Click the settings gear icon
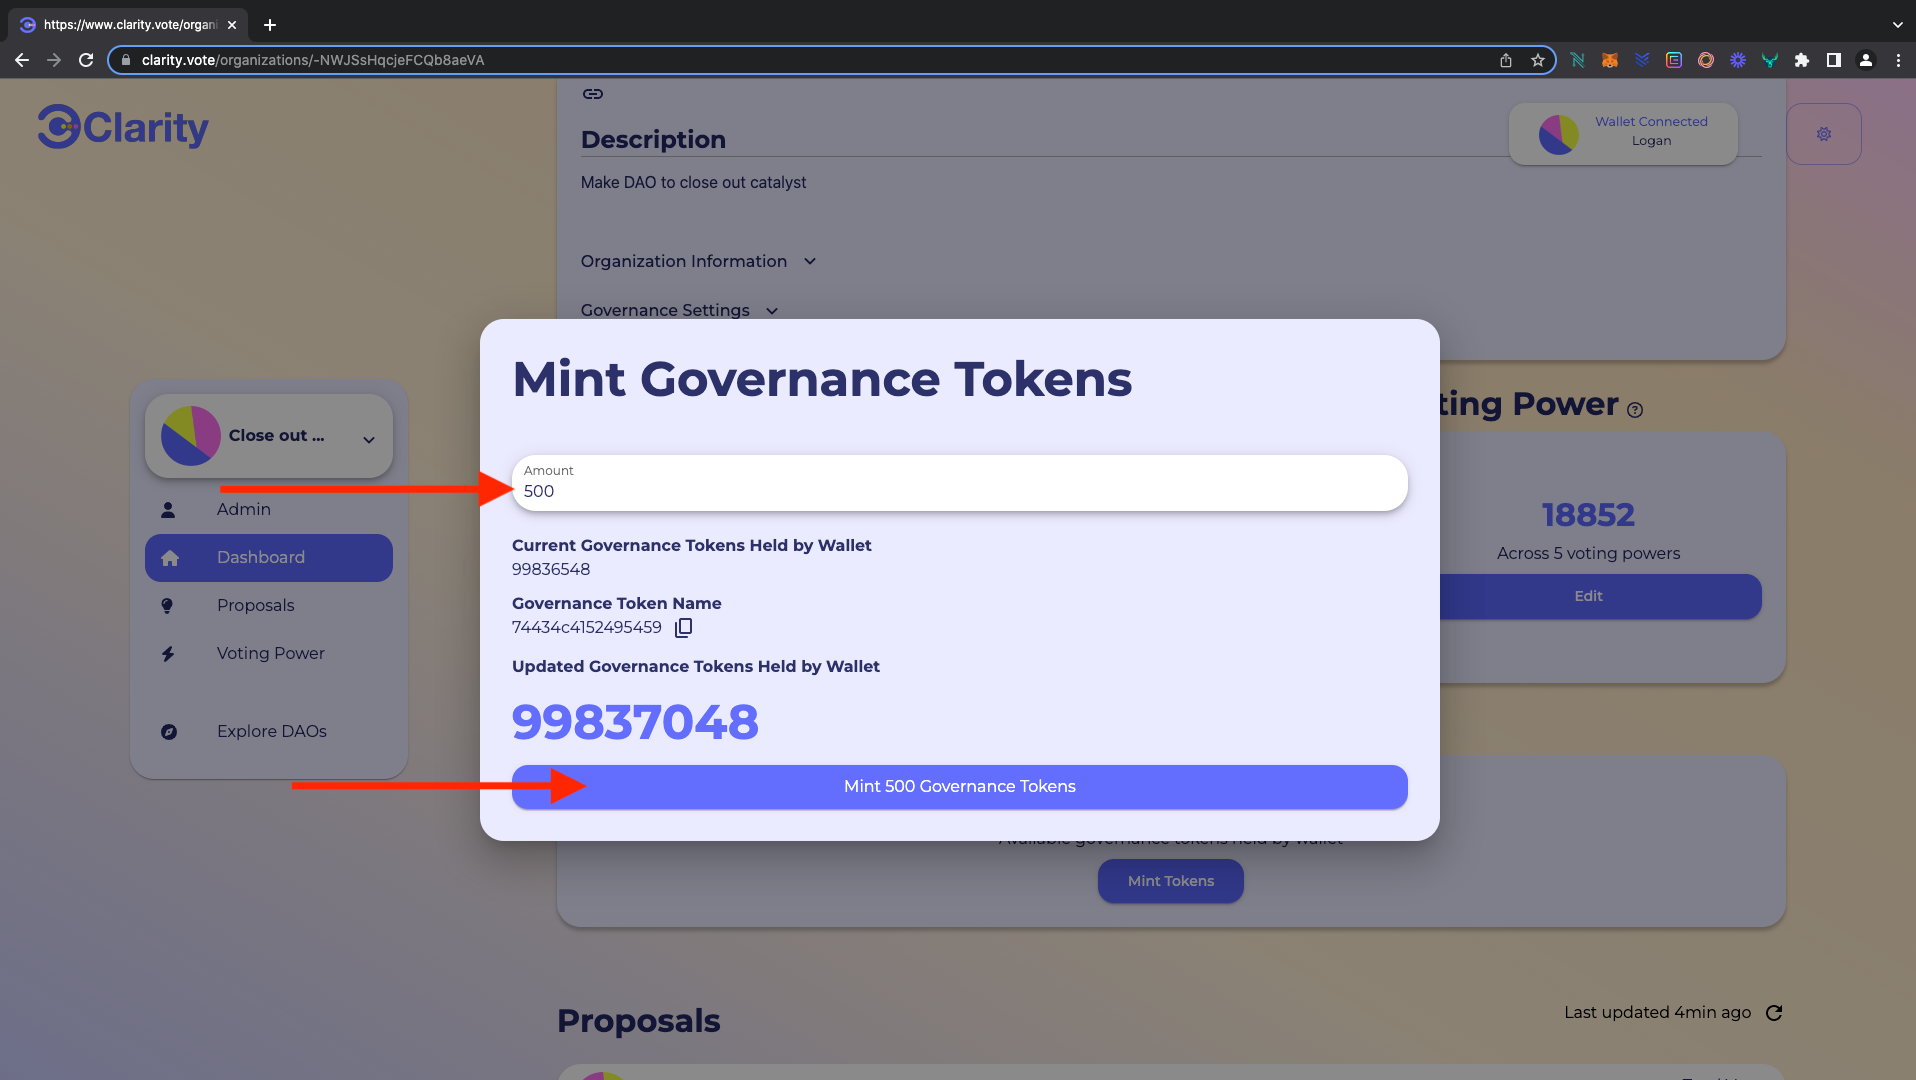This screenshot has width=1916, height=1080. coord(1823,134)
